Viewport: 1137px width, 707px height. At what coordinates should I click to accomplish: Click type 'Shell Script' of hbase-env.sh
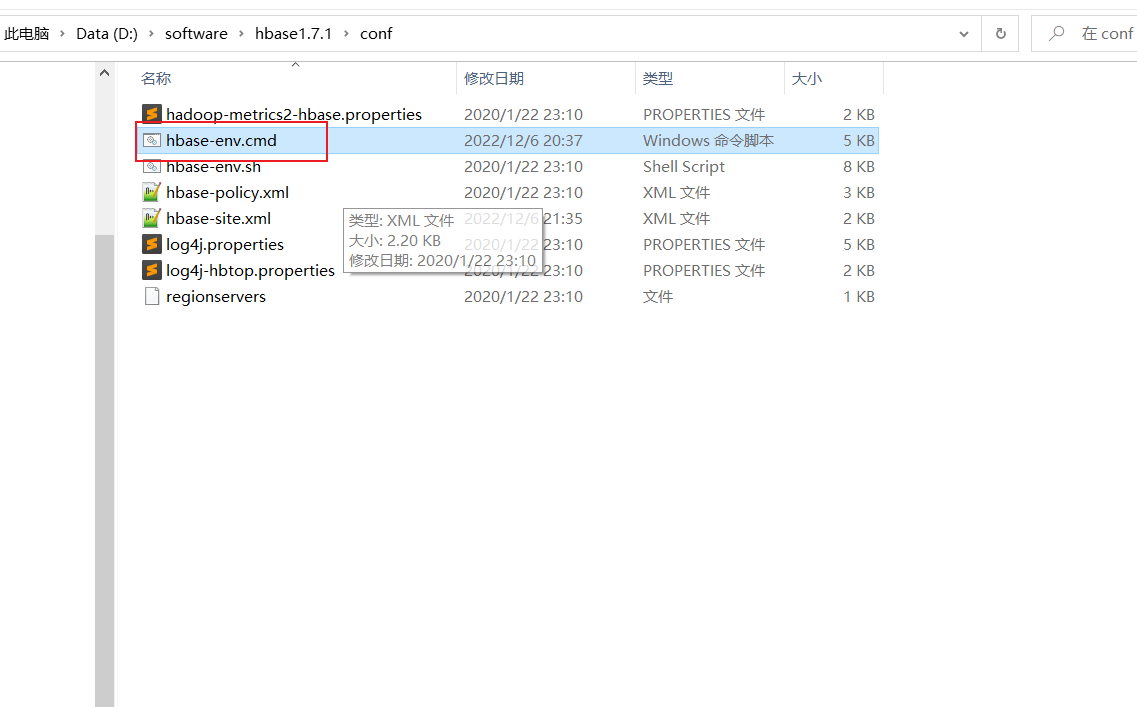click(x=684, y=167)
